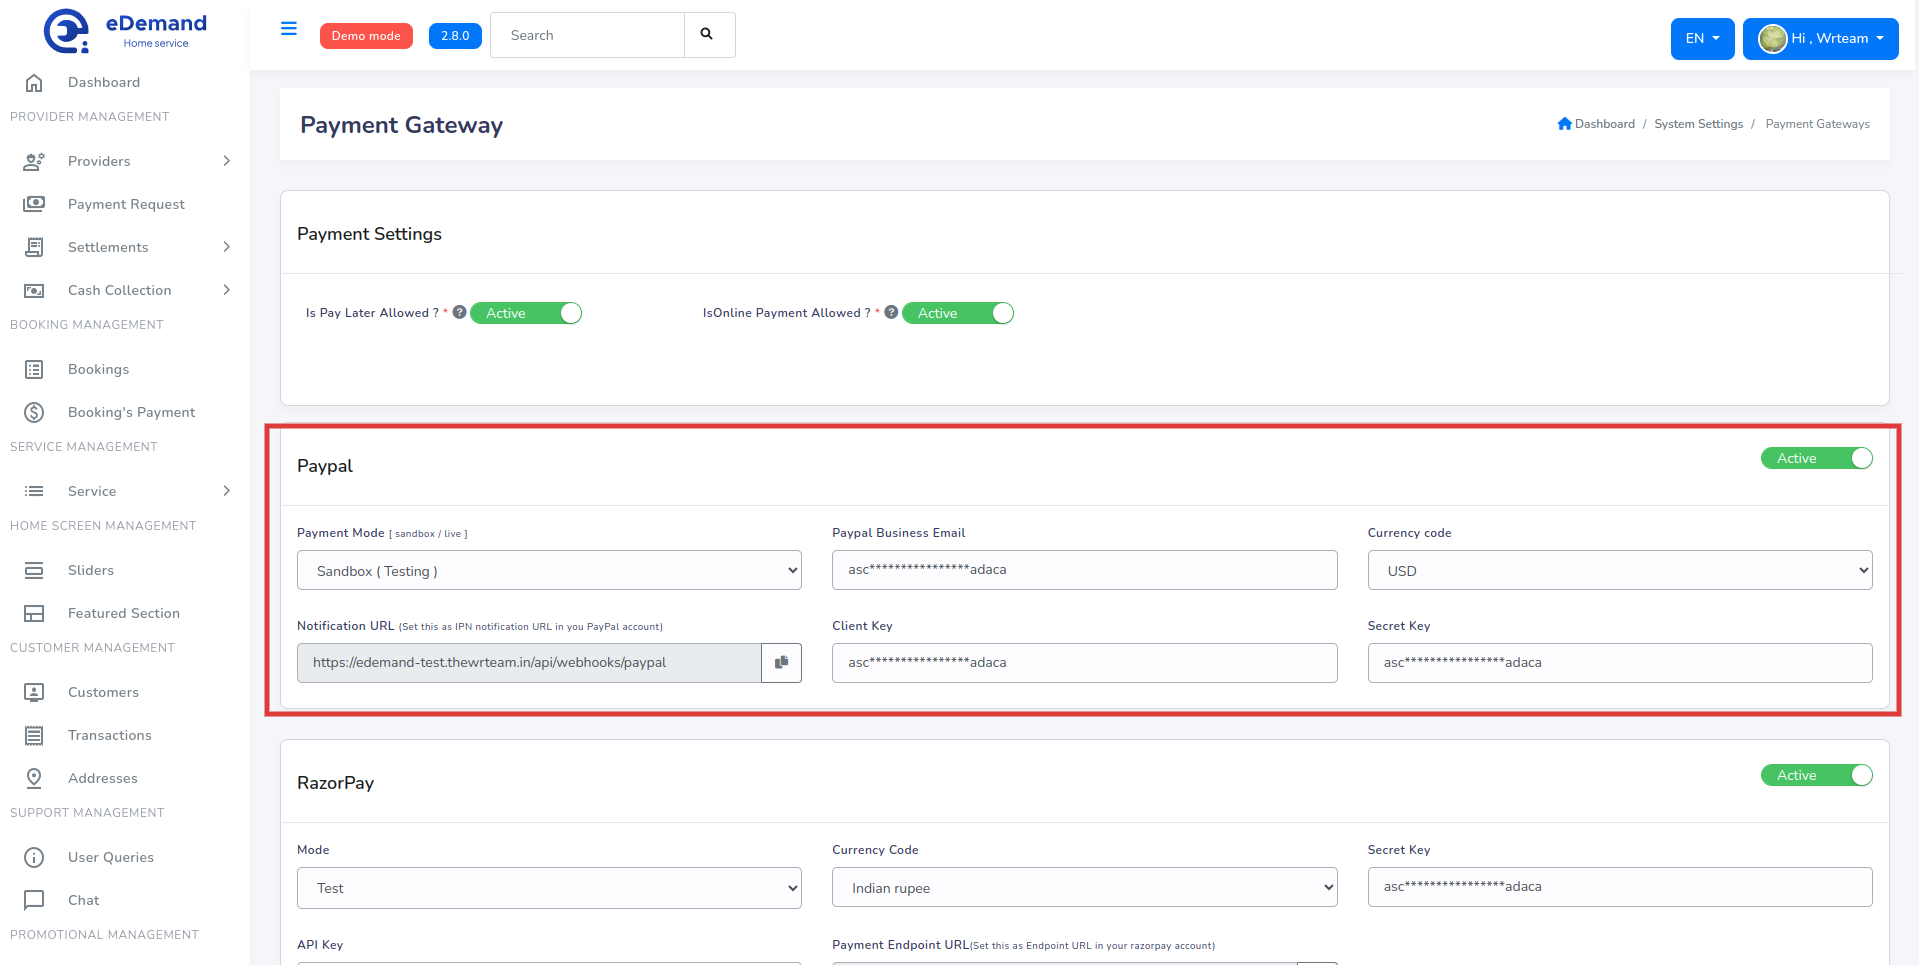
Task: Go to Transactions in sidebar
Action: [110, 735]
